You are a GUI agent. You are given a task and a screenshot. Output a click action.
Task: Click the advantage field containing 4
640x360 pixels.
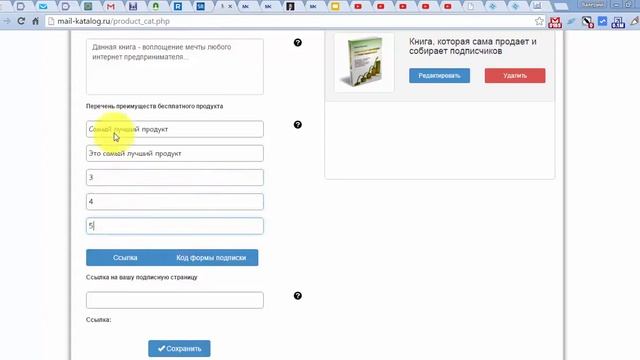point(175,202)
